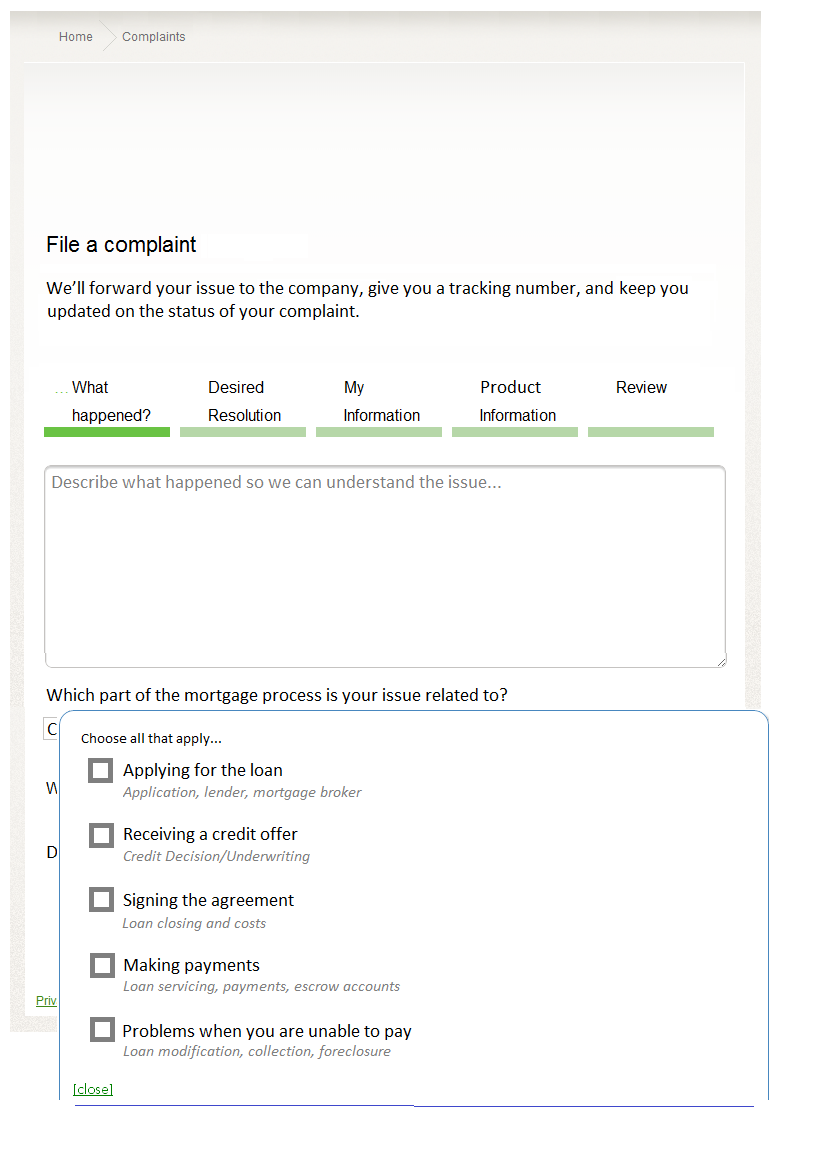Click the 'Describe what happened' text area

click(x=385, y=566)
